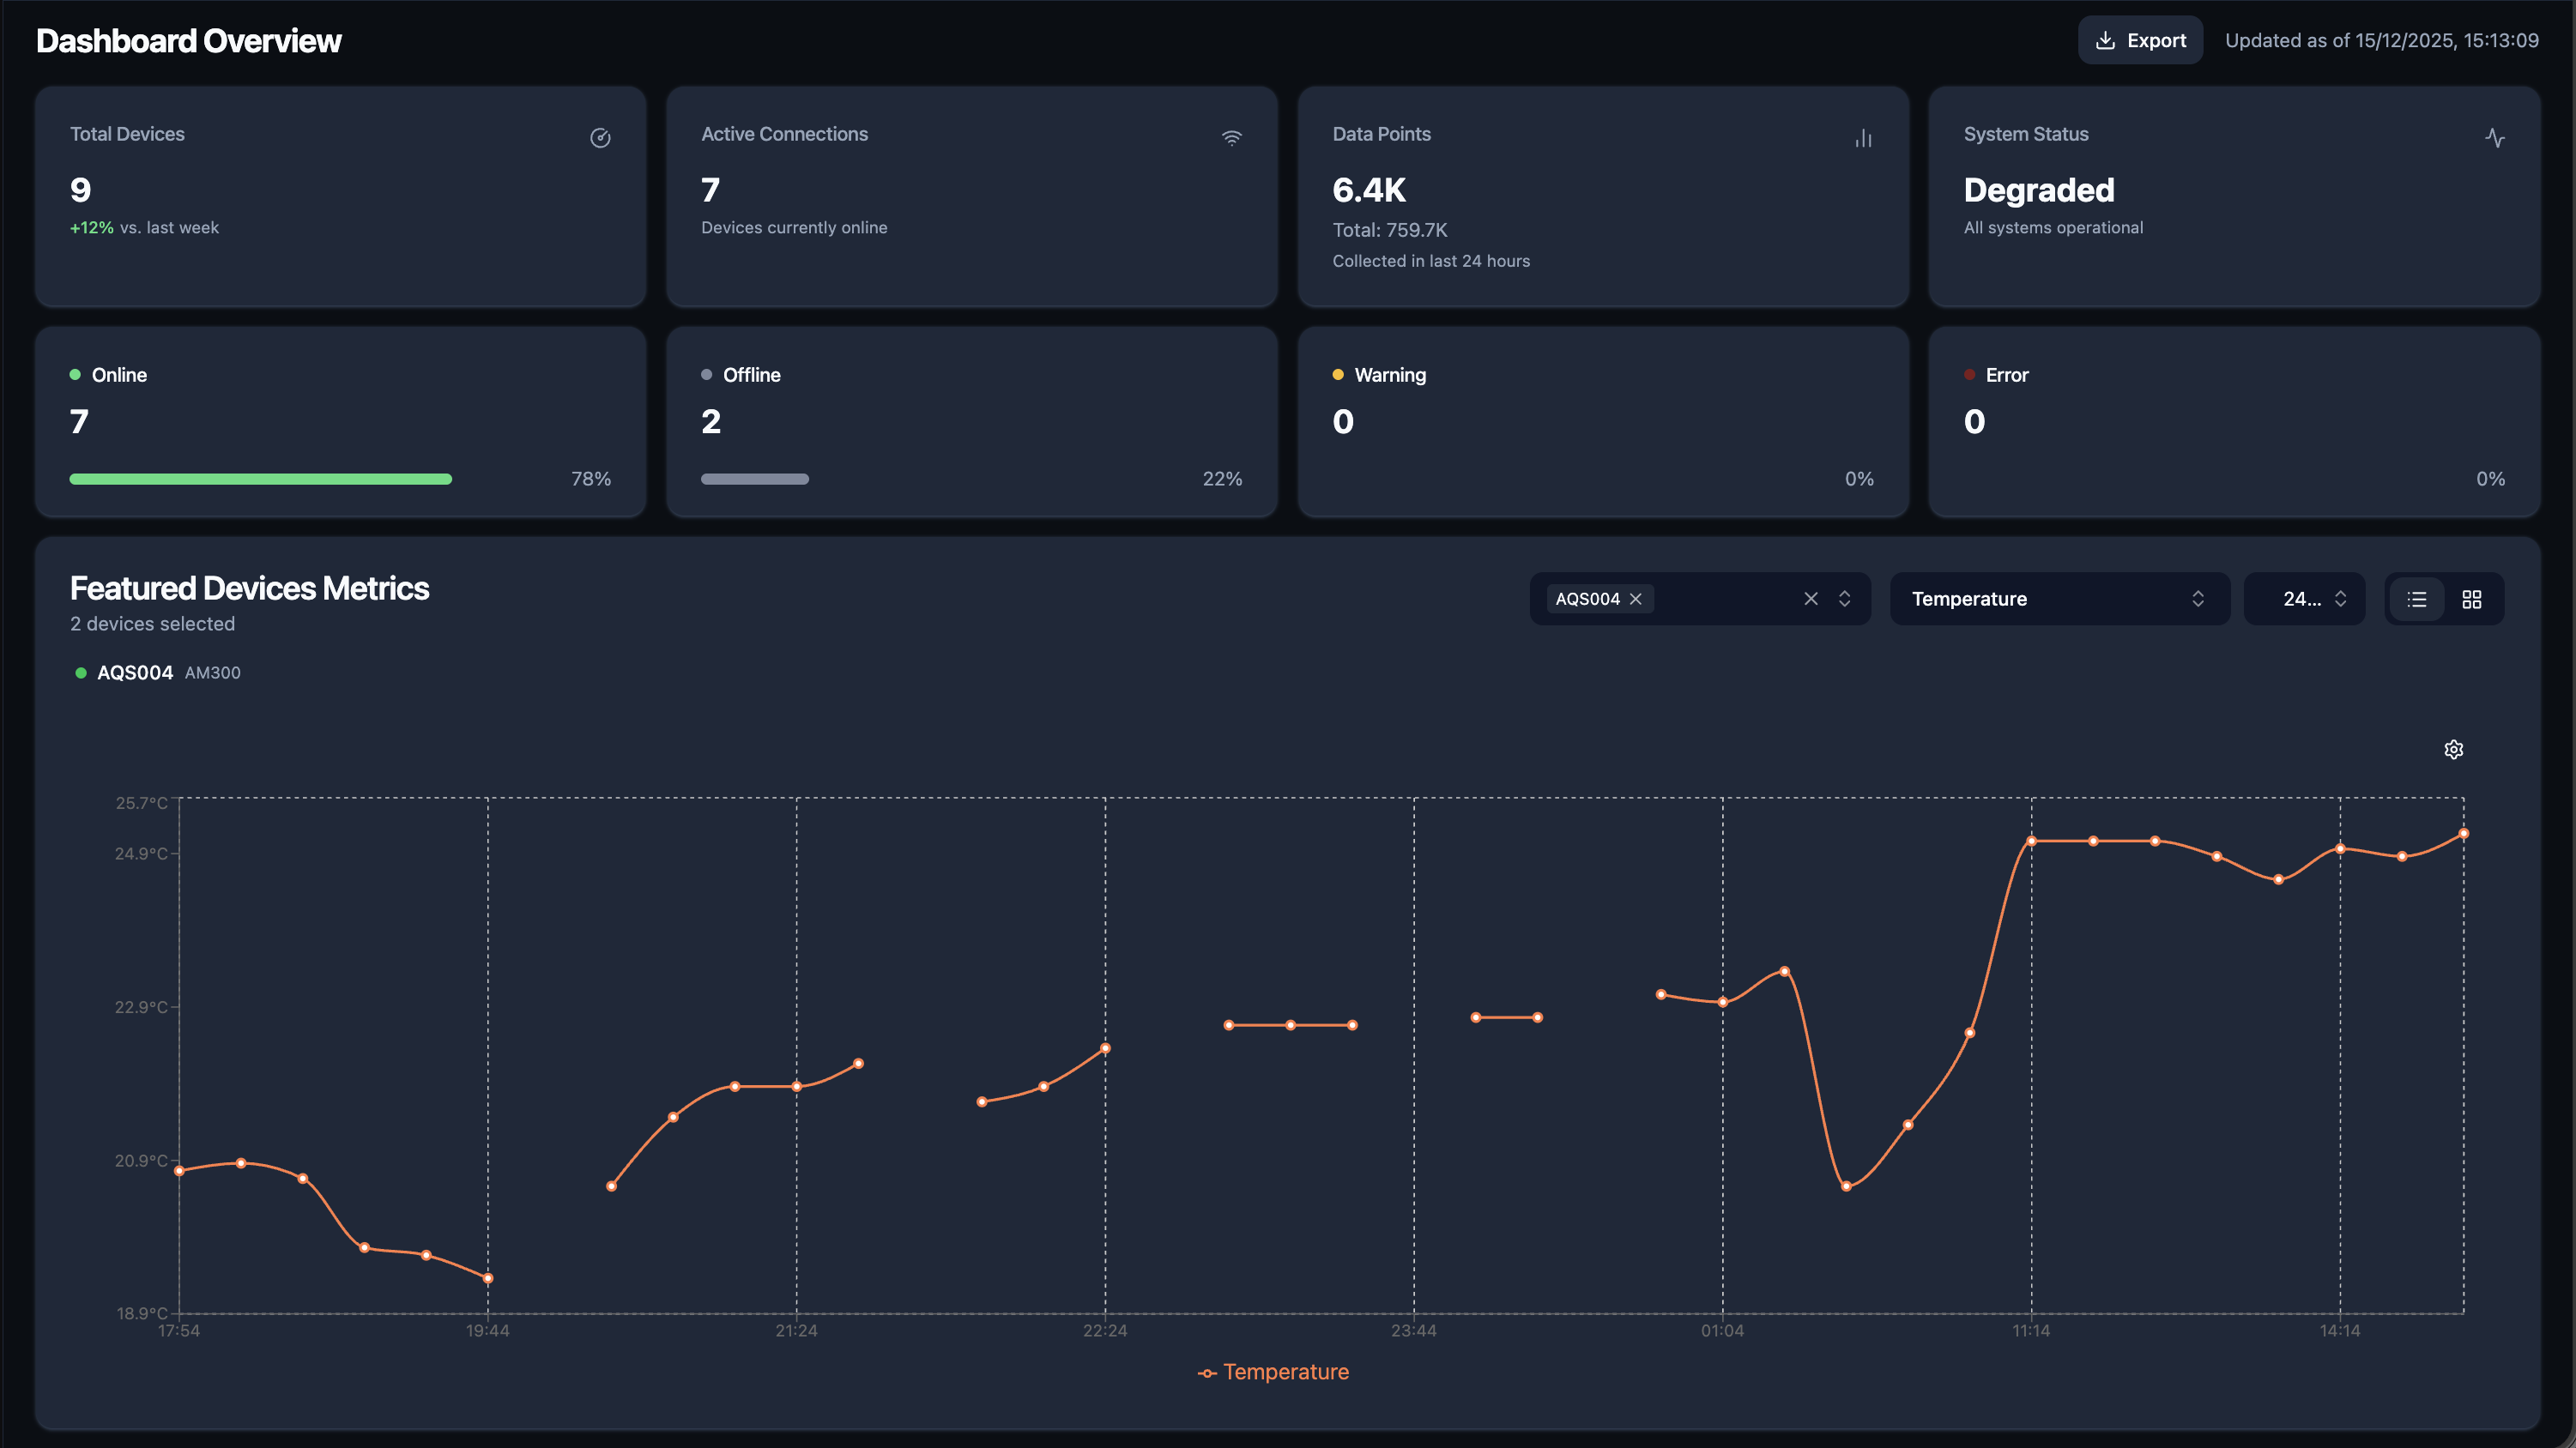Click the Data Points bar chart icon
Screen dimensions: 2576x1448
pyautogui.click(x=1863, y=138)
